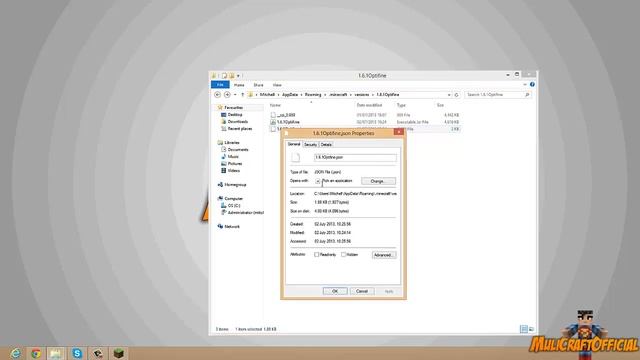Refresh the Explorer address bar
Screen dimensions: 640x360
tap(457, 95)
